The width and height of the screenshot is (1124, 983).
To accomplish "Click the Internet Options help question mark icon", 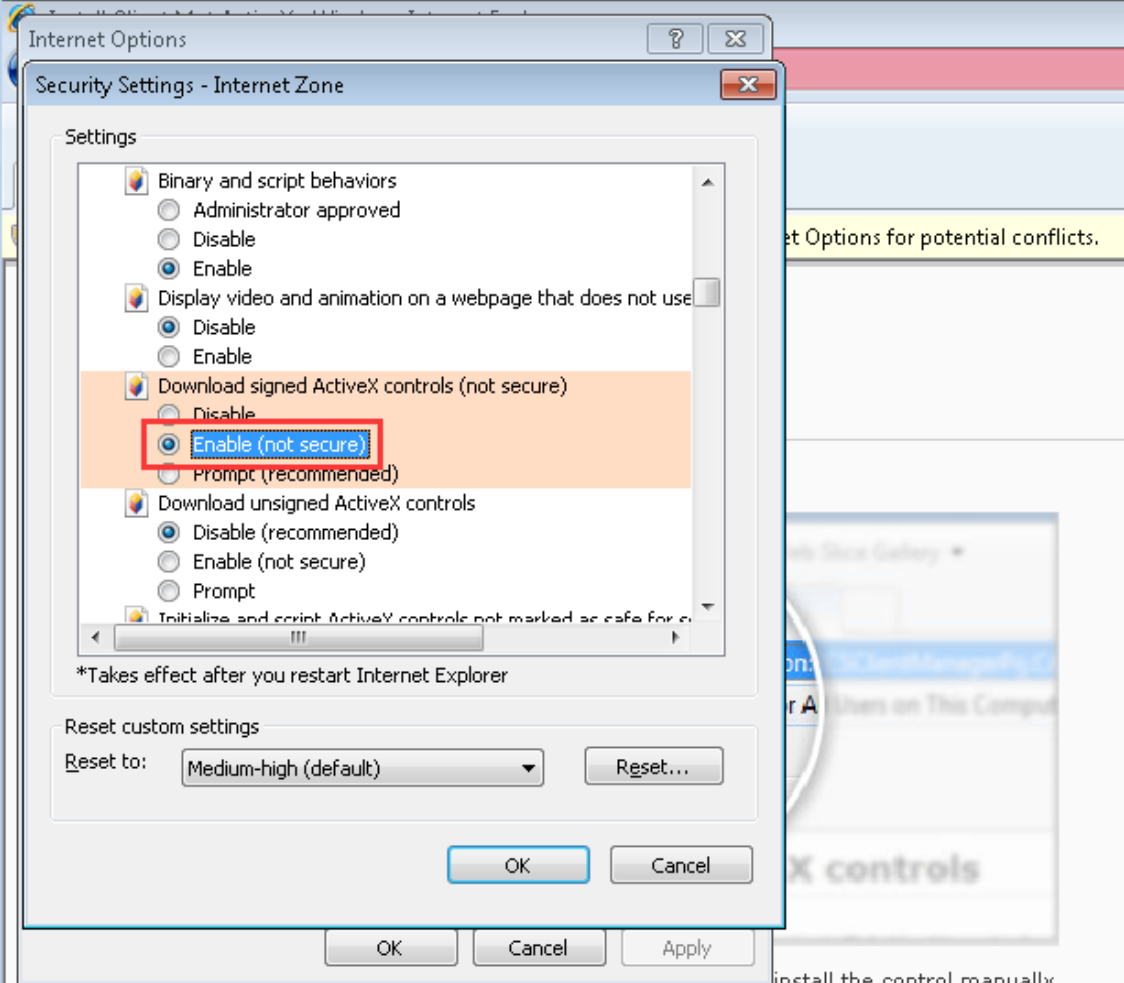I will coord(675,39).
